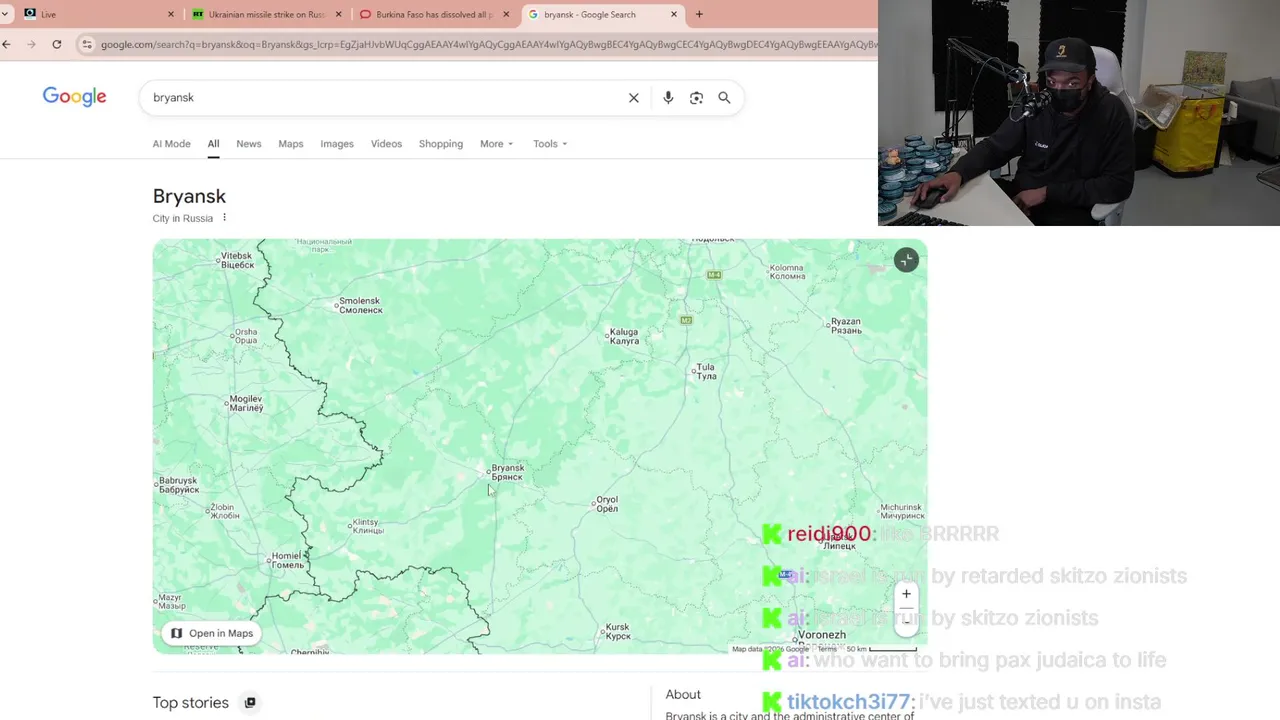Click the Homiel label on the map
The width and height of the screenshot is (1280, 720).
tap(288, 560)
